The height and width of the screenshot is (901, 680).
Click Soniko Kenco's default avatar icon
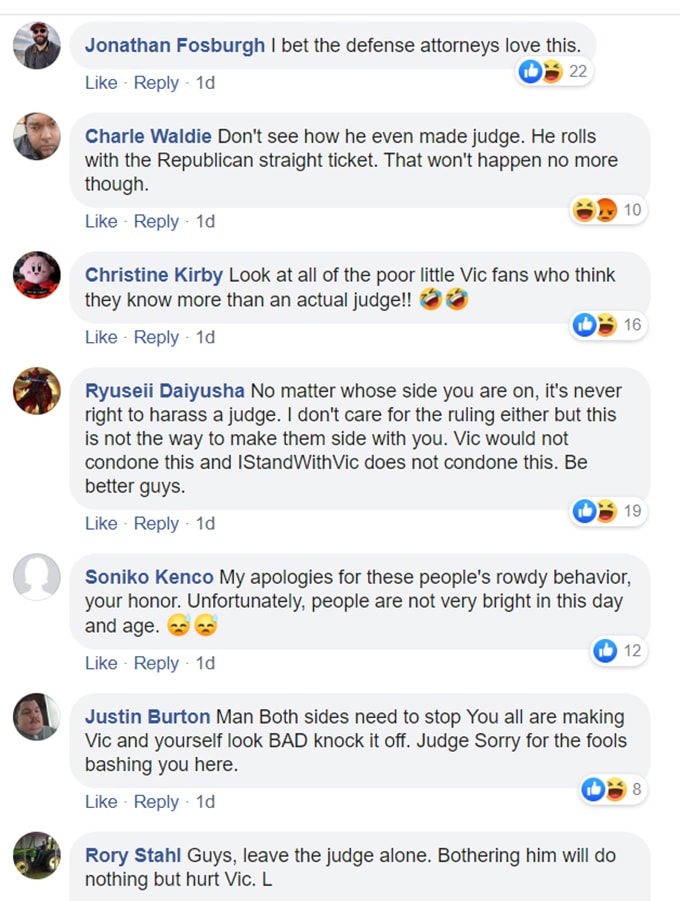(x=37, y=577)
